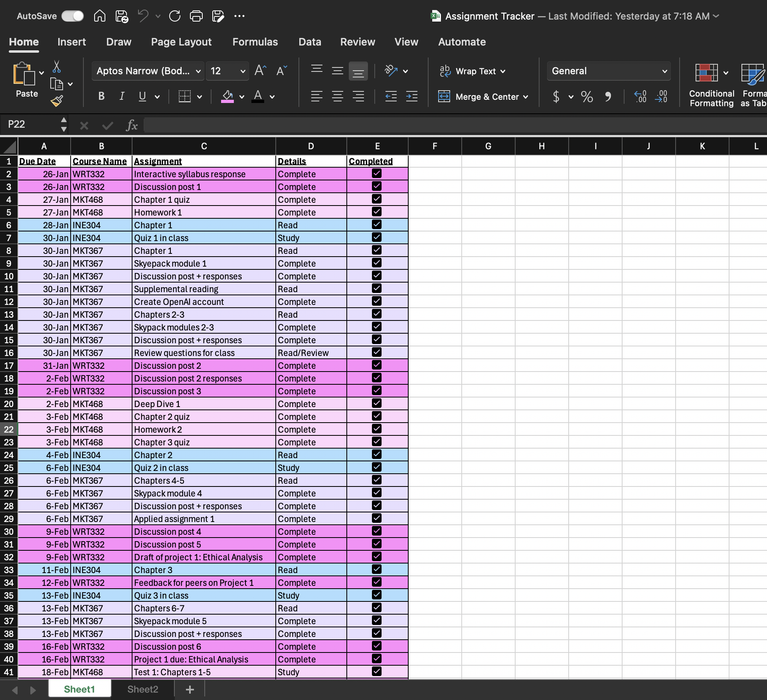Screen dimensions: 767x700
Task: Open the Wrap Text dropdown
Action: point(503,71)
